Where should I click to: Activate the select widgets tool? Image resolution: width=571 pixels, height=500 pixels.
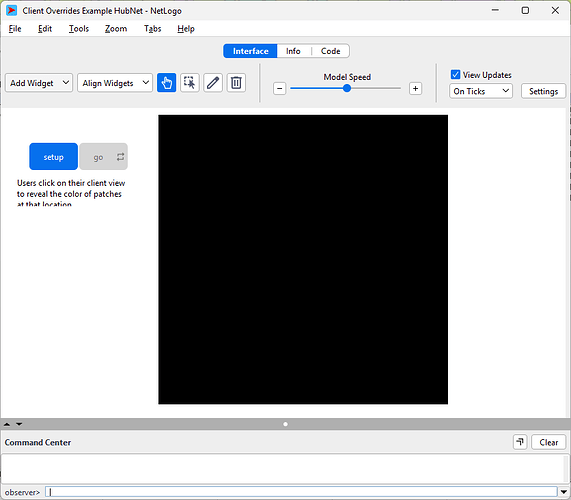190,83
